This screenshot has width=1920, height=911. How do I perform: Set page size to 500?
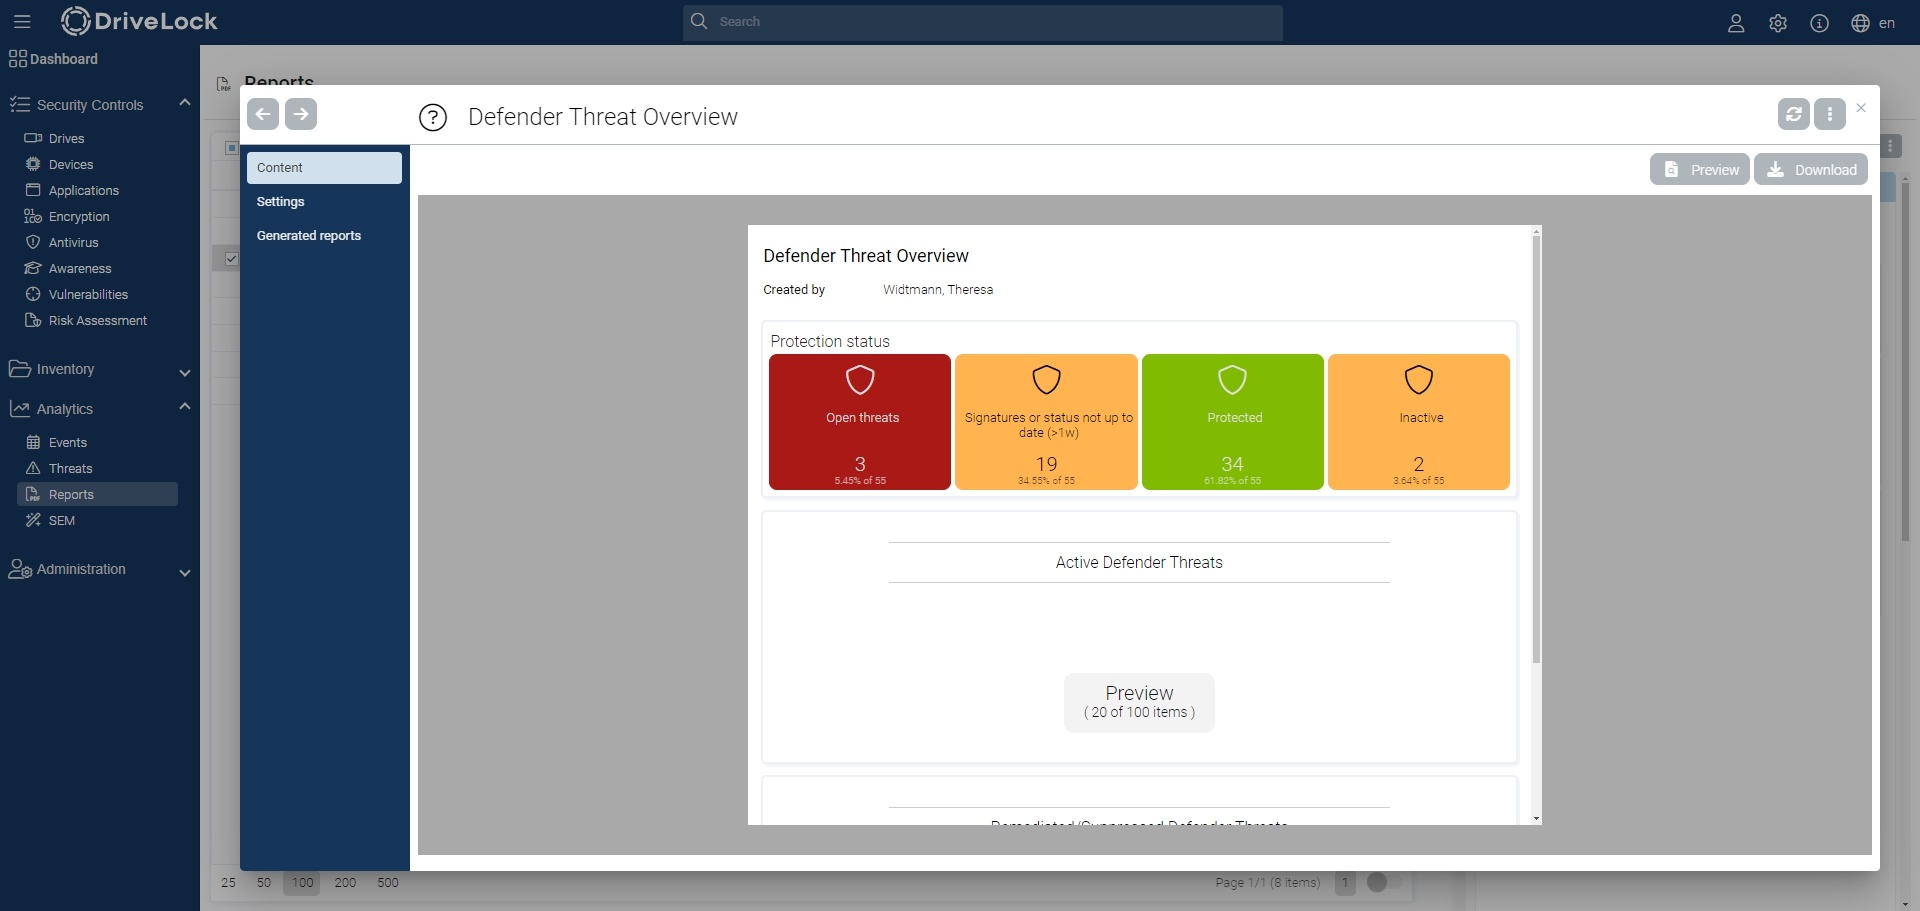click(388, 883)
